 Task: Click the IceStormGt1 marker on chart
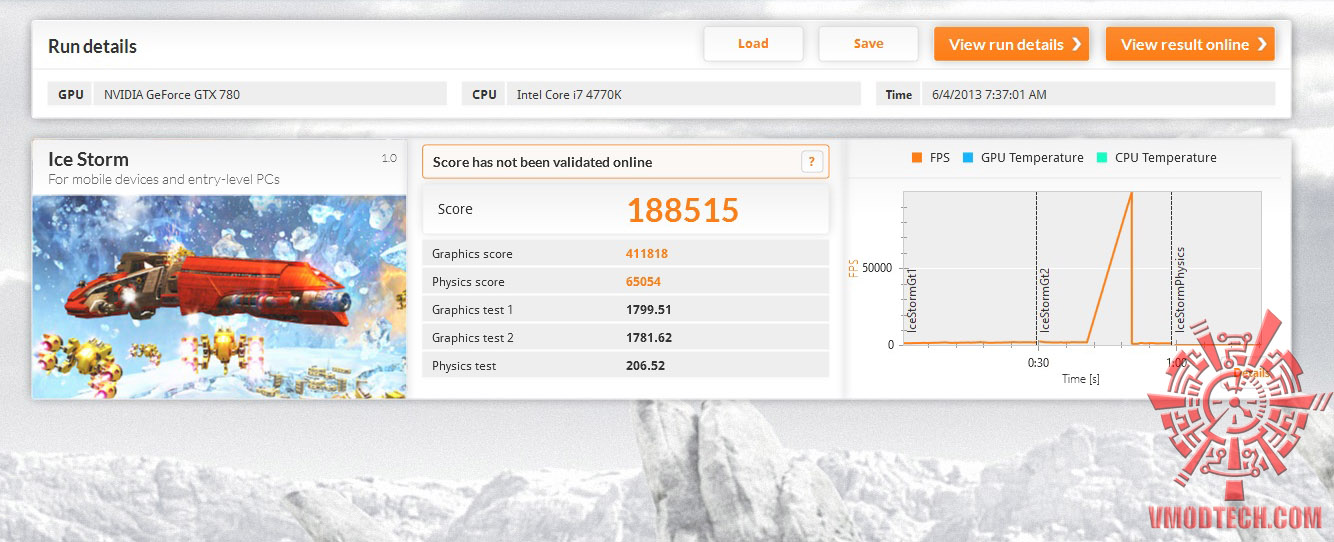click(912, 301)
